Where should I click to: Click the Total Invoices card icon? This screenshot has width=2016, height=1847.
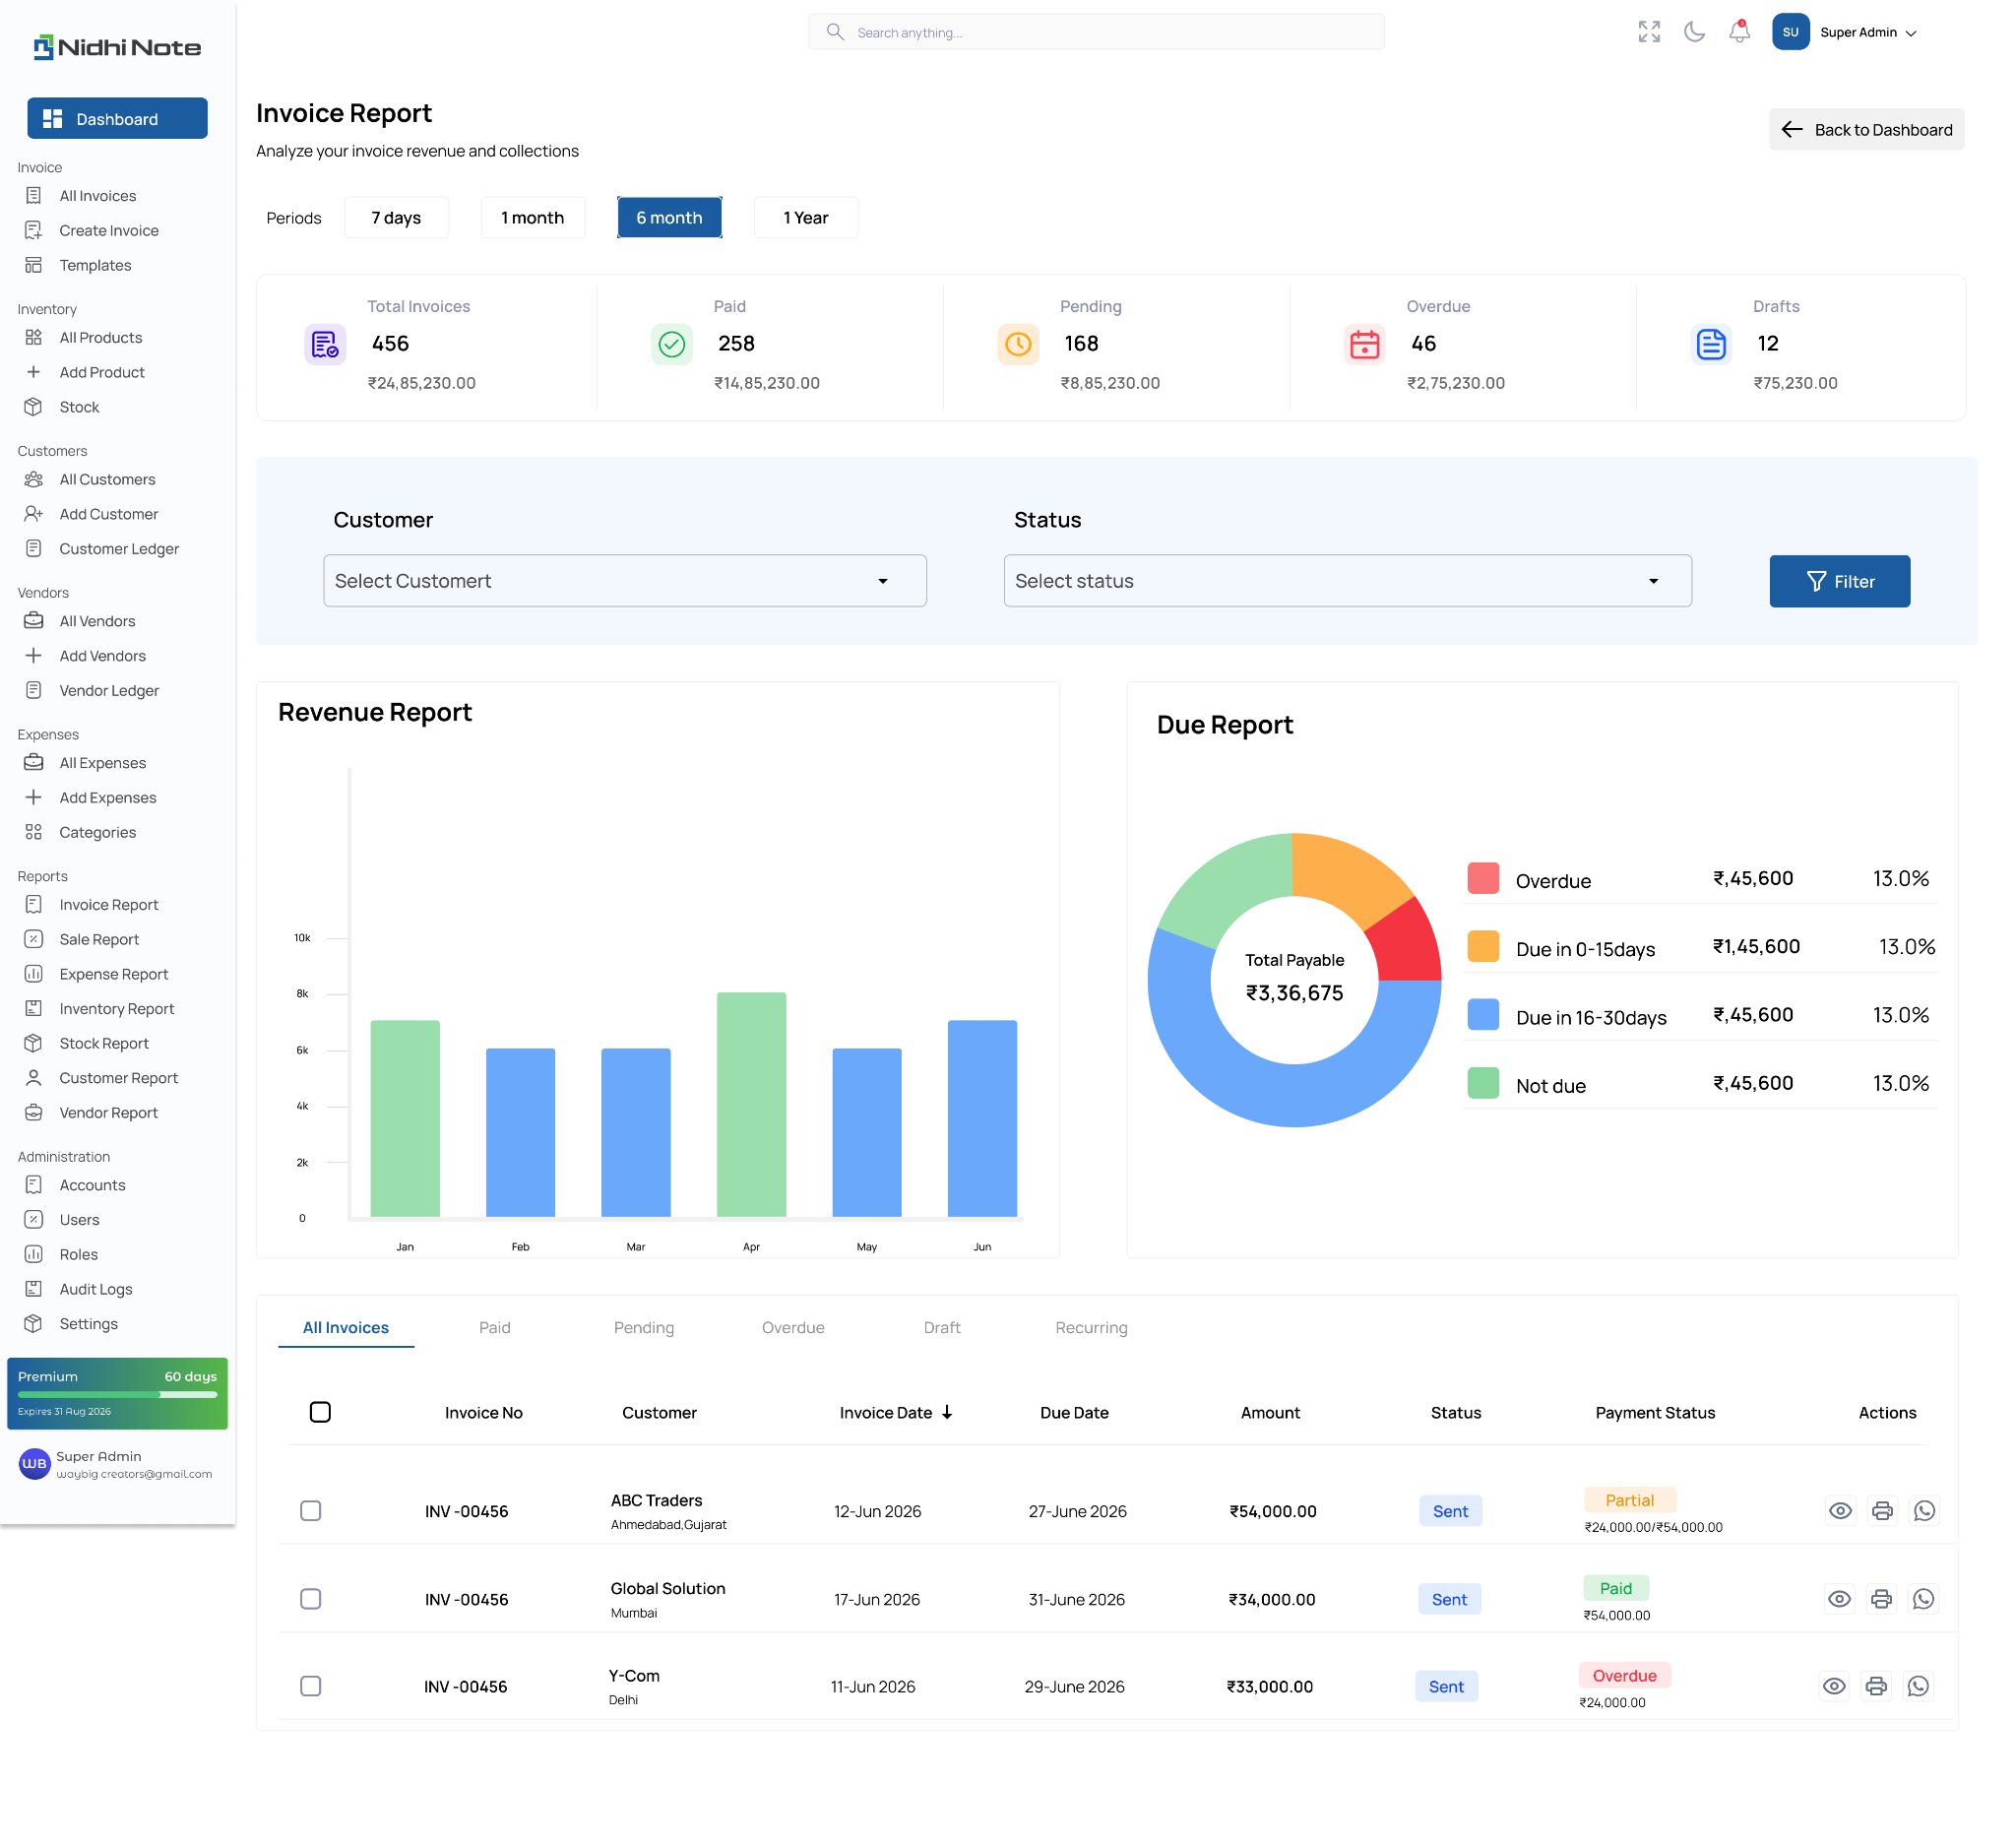click(x=325, y=345)
